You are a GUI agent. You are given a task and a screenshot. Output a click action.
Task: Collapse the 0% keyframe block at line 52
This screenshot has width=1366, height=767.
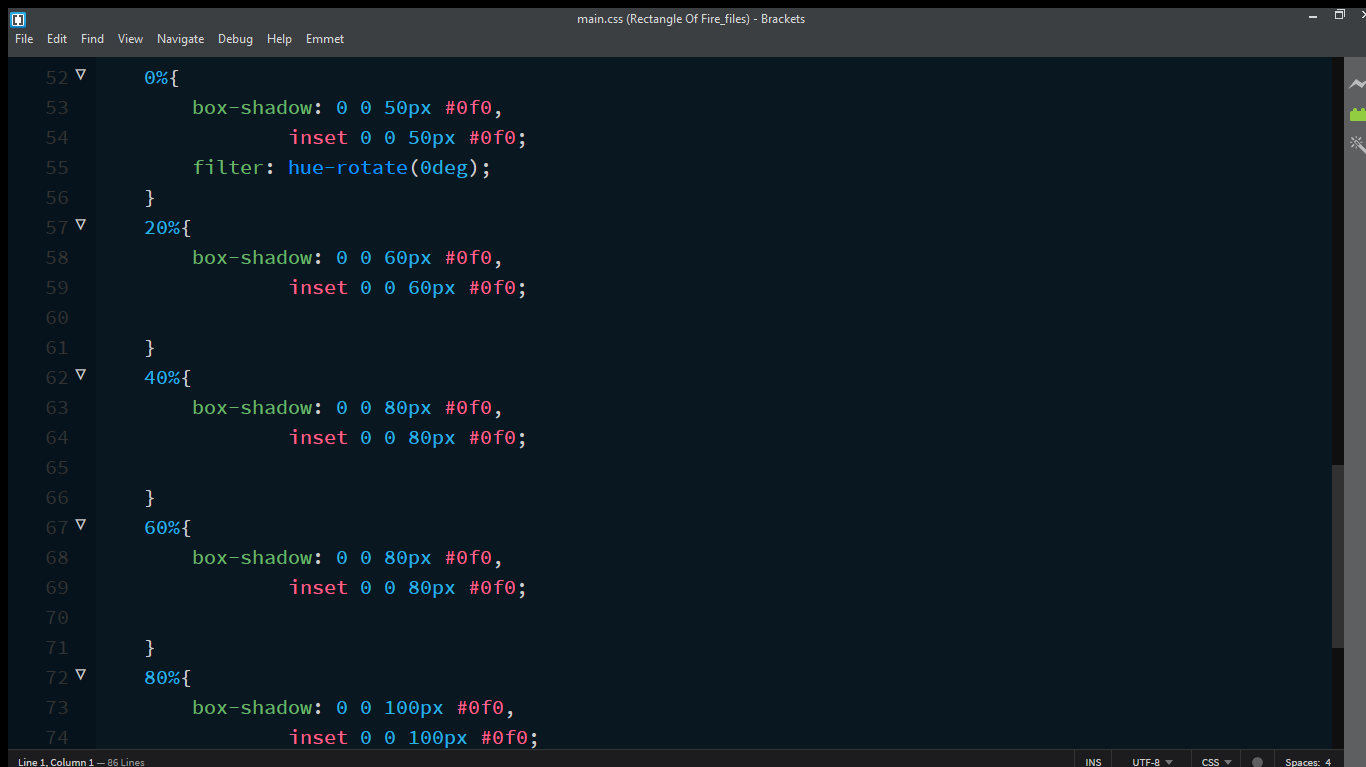80,75
